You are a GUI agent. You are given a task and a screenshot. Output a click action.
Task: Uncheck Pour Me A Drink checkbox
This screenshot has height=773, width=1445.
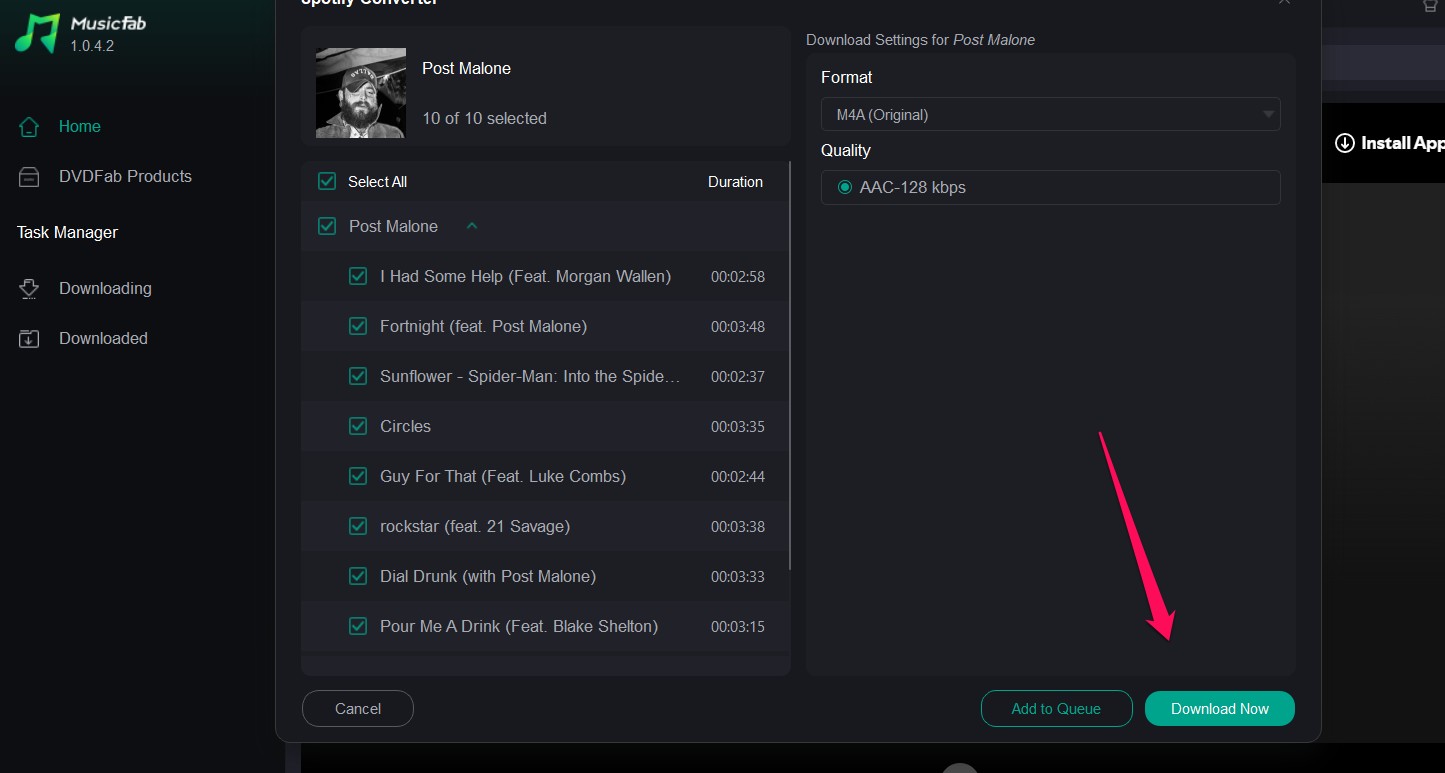(358, 626)
